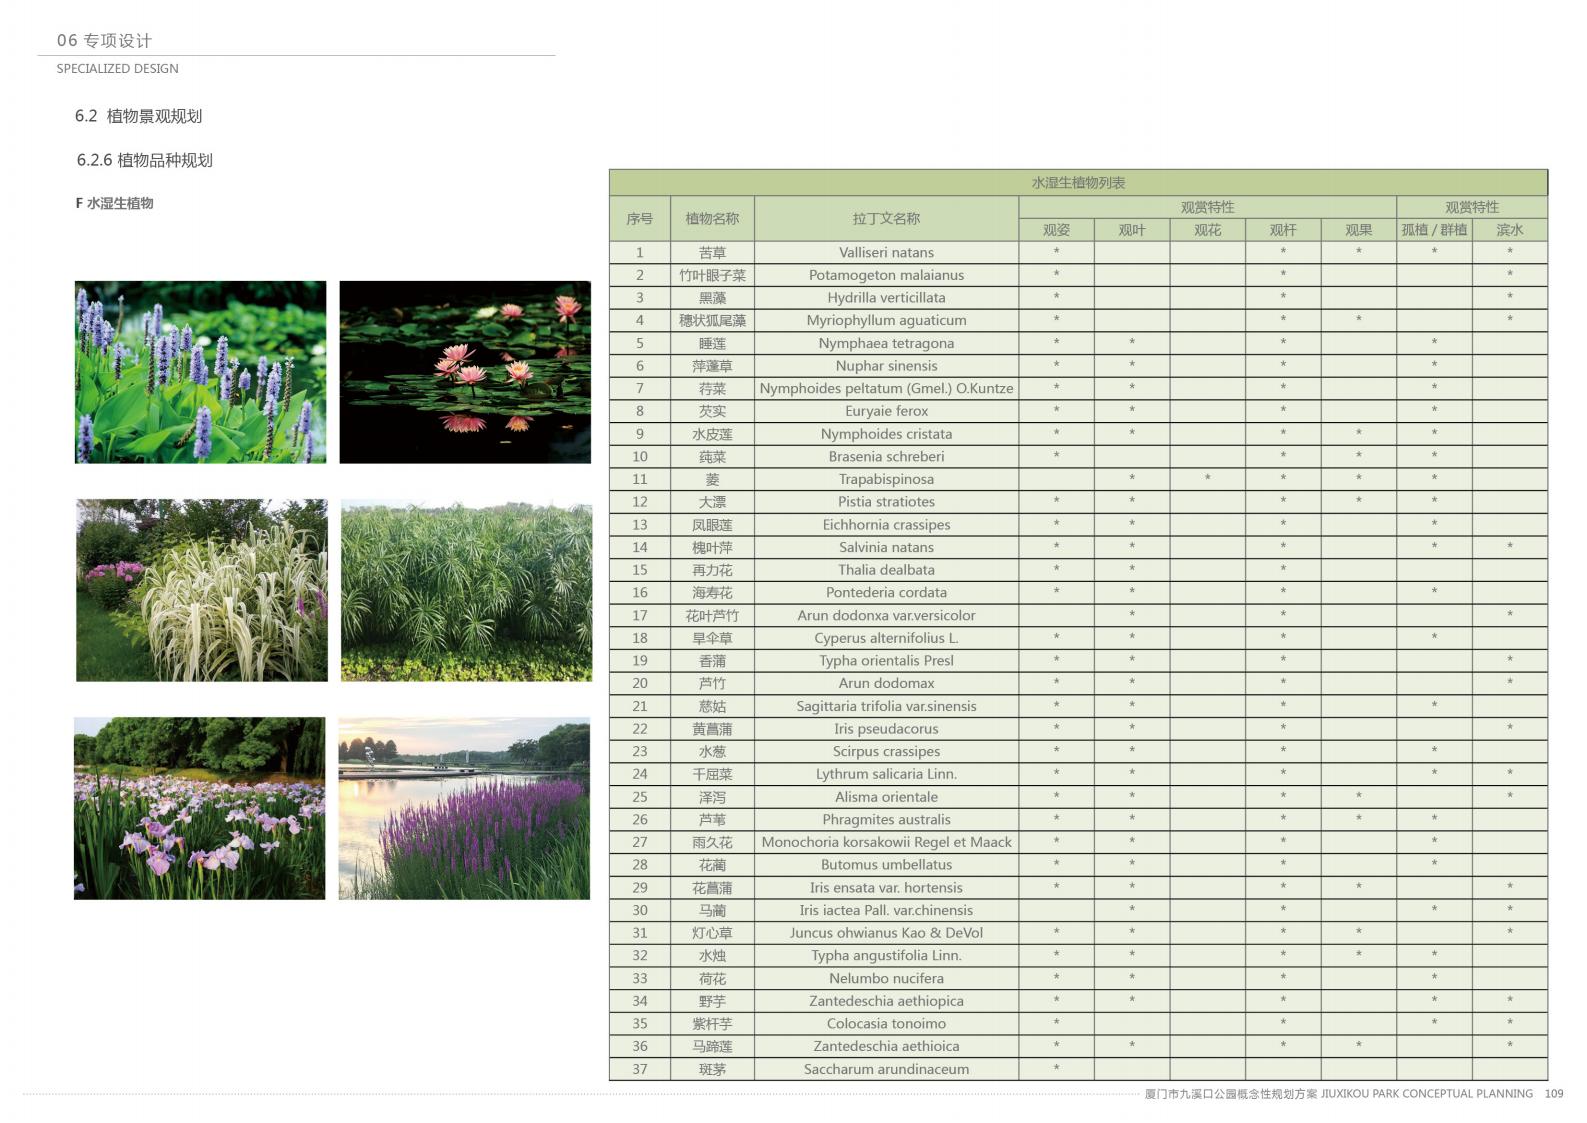
Task: Click 'Iris iactea Pall. var.chinensis' cell
Action: (886, 910)
